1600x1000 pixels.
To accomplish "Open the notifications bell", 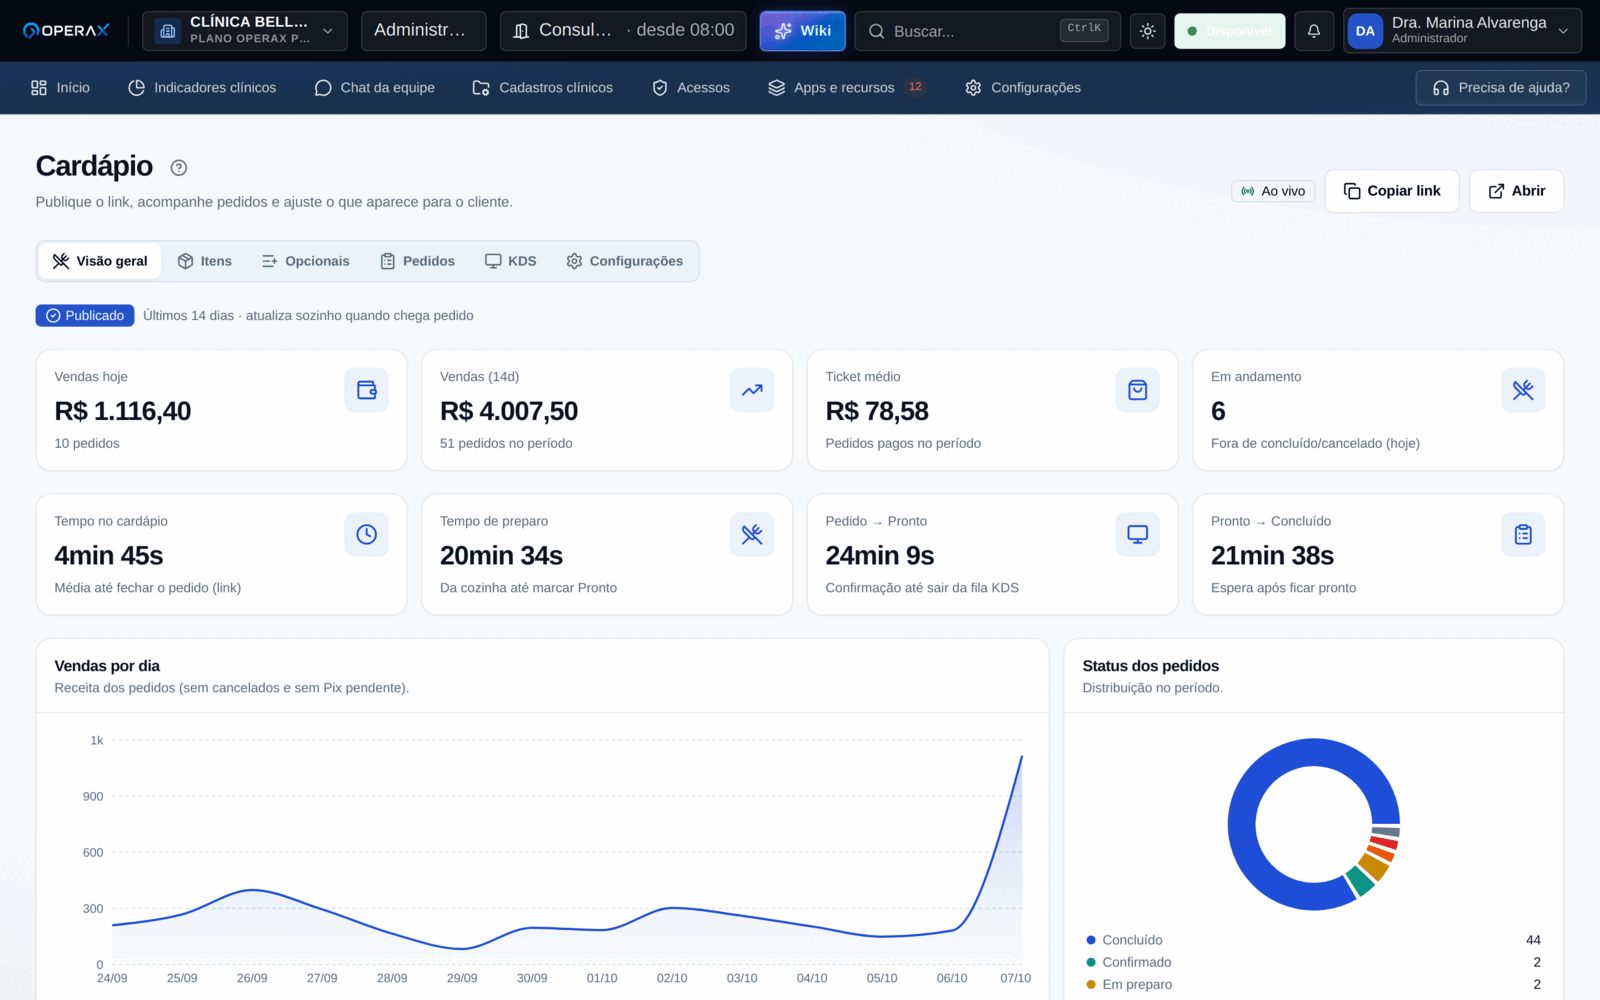I will pyautogui.click(x=1313, y=31).
